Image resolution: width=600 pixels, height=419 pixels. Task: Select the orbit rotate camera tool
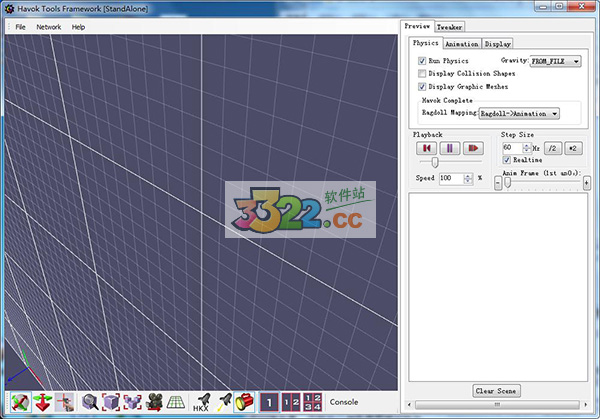point(21,402)
